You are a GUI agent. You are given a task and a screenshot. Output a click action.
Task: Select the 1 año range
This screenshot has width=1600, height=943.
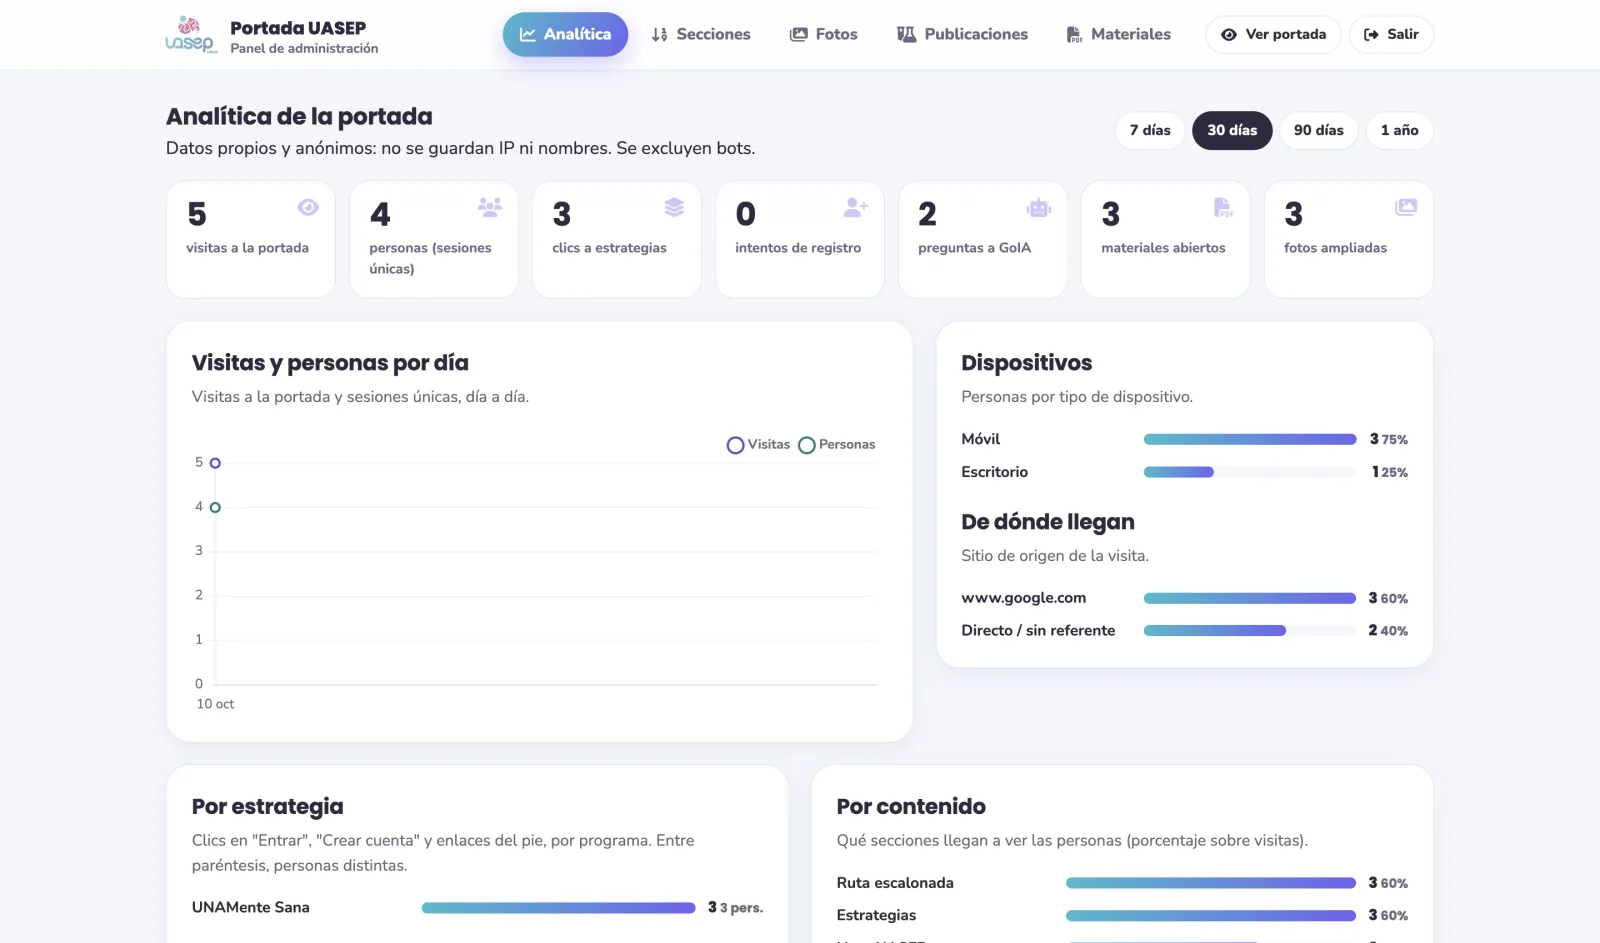(x=1399, y=130)
